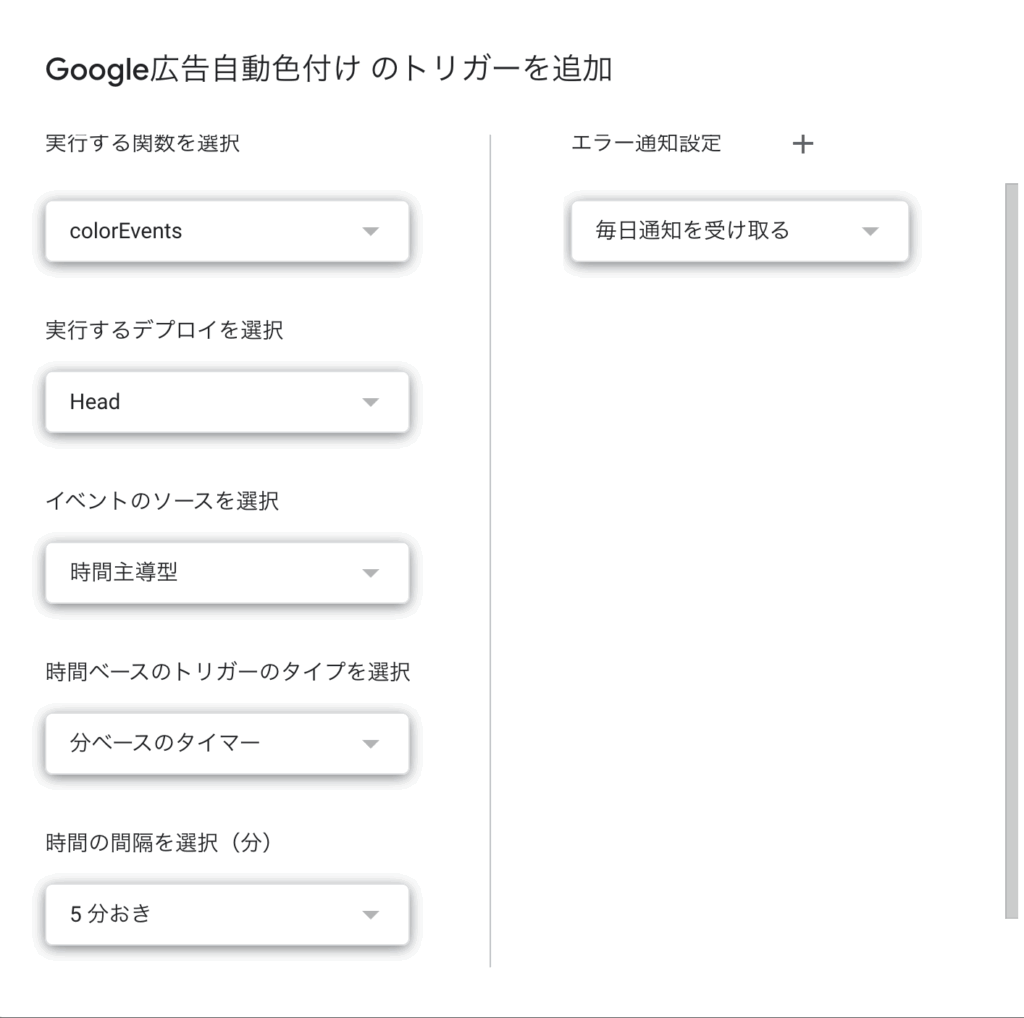Click the 実行する関数を選択 label

142,143
